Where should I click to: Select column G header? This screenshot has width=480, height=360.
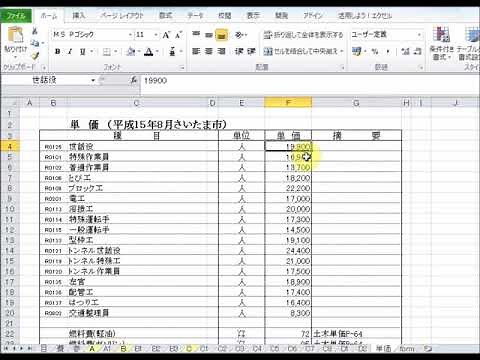tap(356, 103)
